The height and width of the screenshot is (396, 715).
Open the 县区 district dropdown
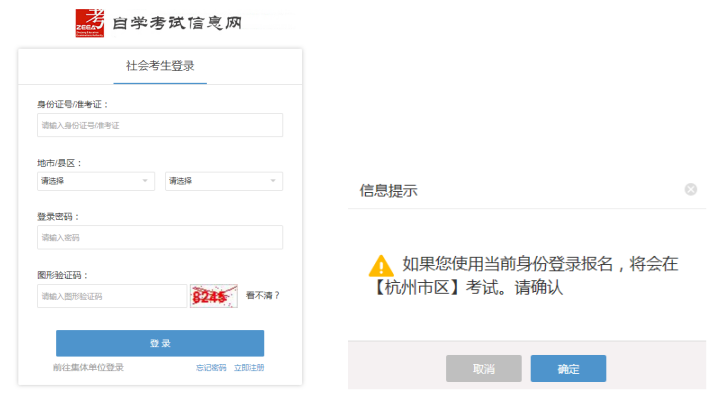(224, 181)
